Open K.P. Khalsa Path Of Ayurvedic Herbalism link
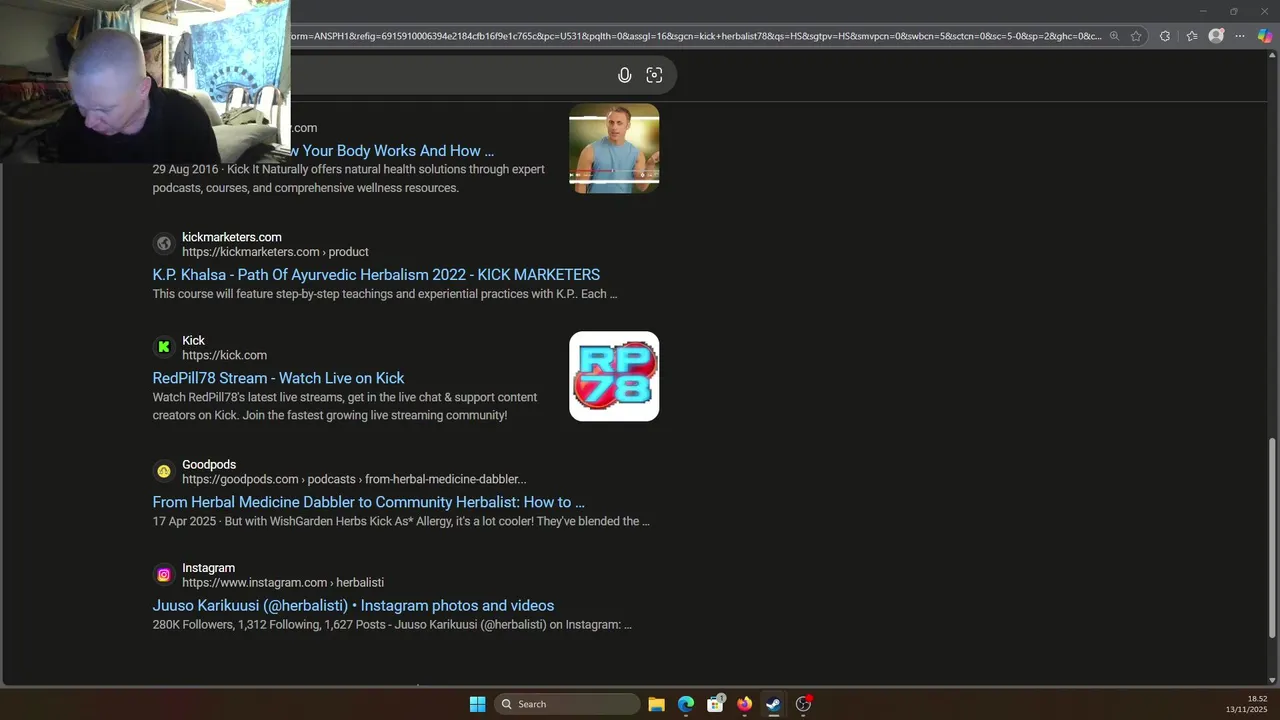The height and width of the screenshot is (720, 1280). pyautogui.click(x=376, y=275)
